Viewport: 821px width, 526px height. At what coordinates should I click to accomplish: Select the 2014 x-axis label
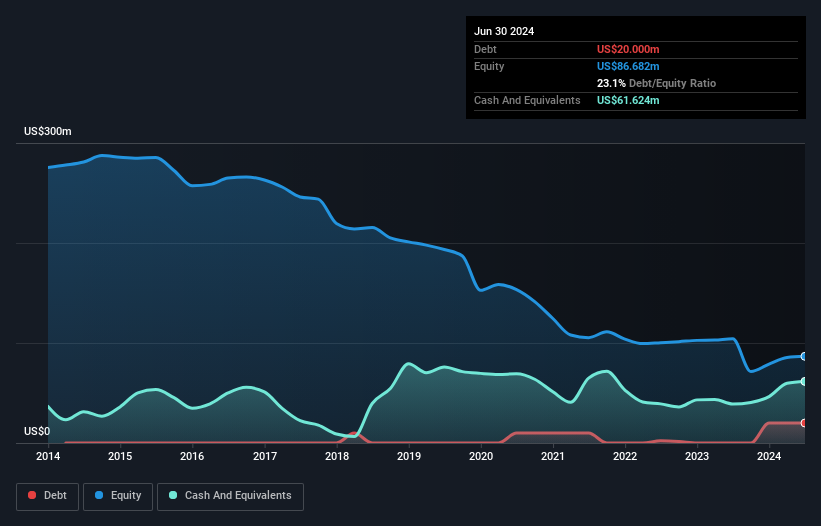(x=48, y=457)
